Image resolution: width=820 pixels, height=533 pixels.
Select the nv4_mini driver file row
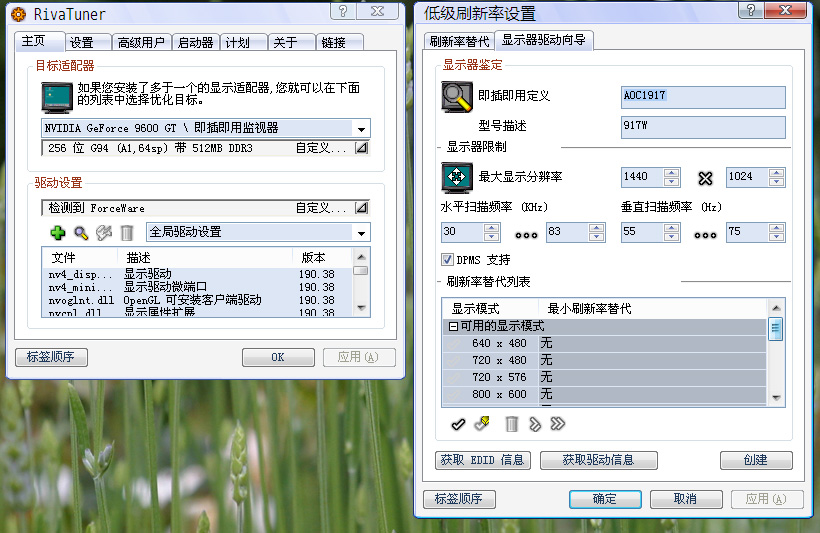pyautogui.click(x=198, y=288)
